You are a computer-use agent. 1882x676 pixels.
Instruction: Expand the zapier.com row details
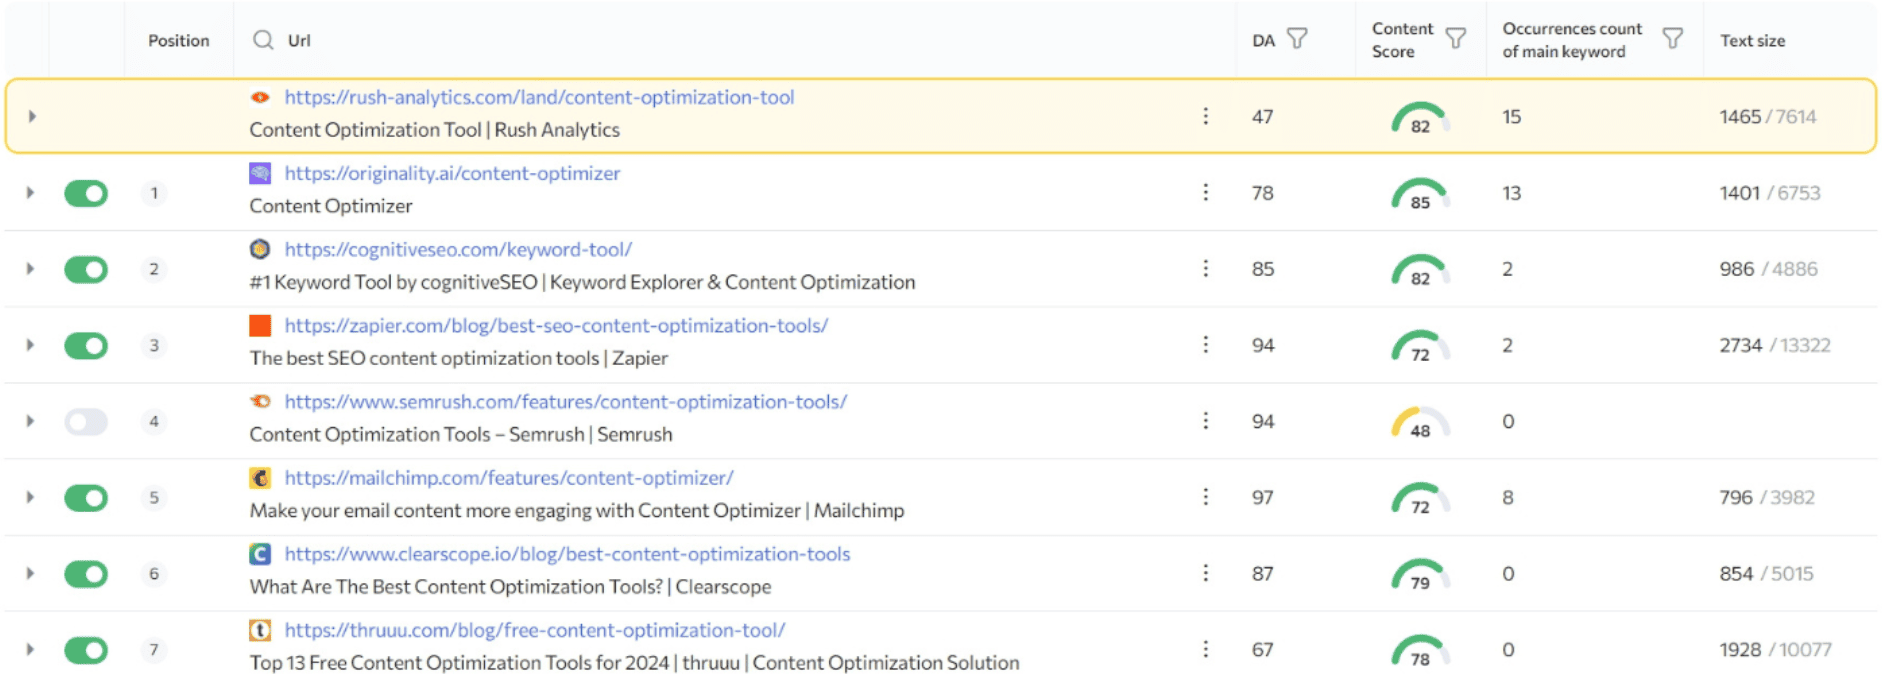[30, 344]
